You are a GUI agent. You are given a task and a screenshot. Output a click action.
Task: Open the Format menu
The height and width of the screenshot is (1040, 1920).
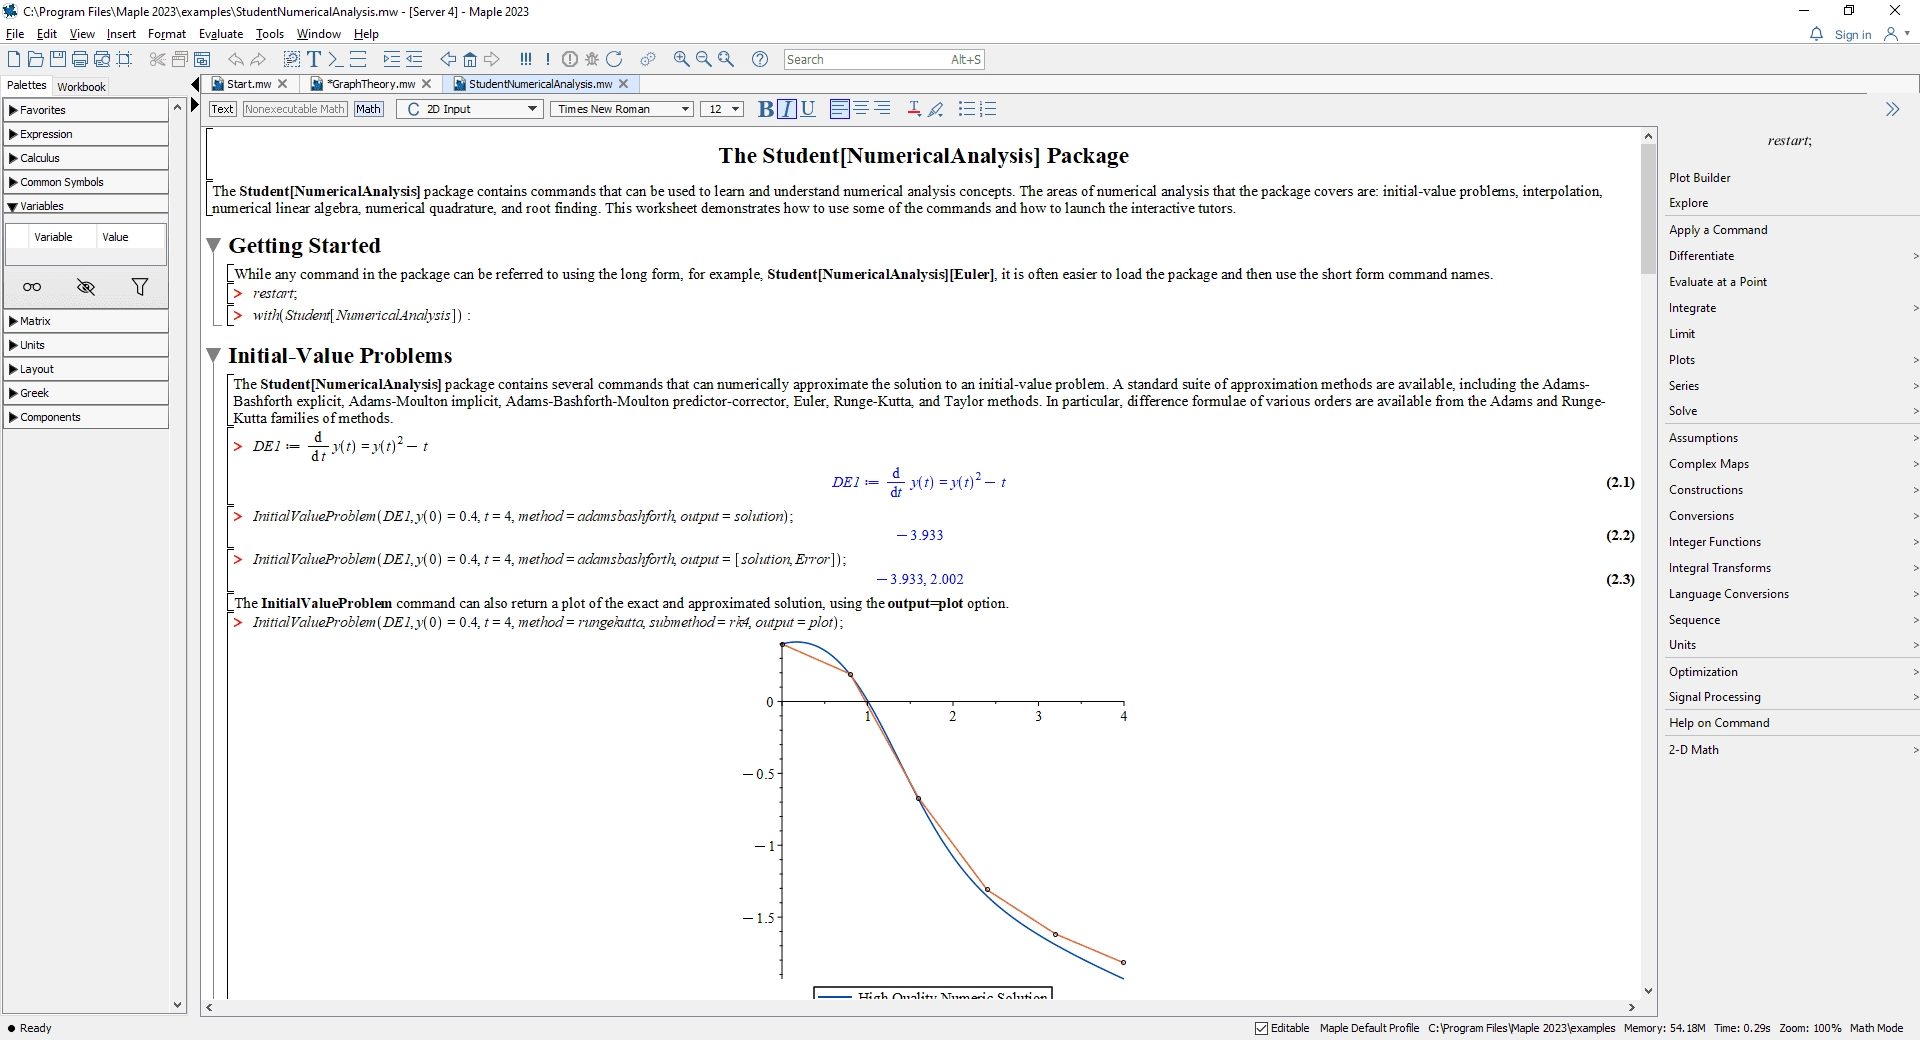click(x=167, y=34)
